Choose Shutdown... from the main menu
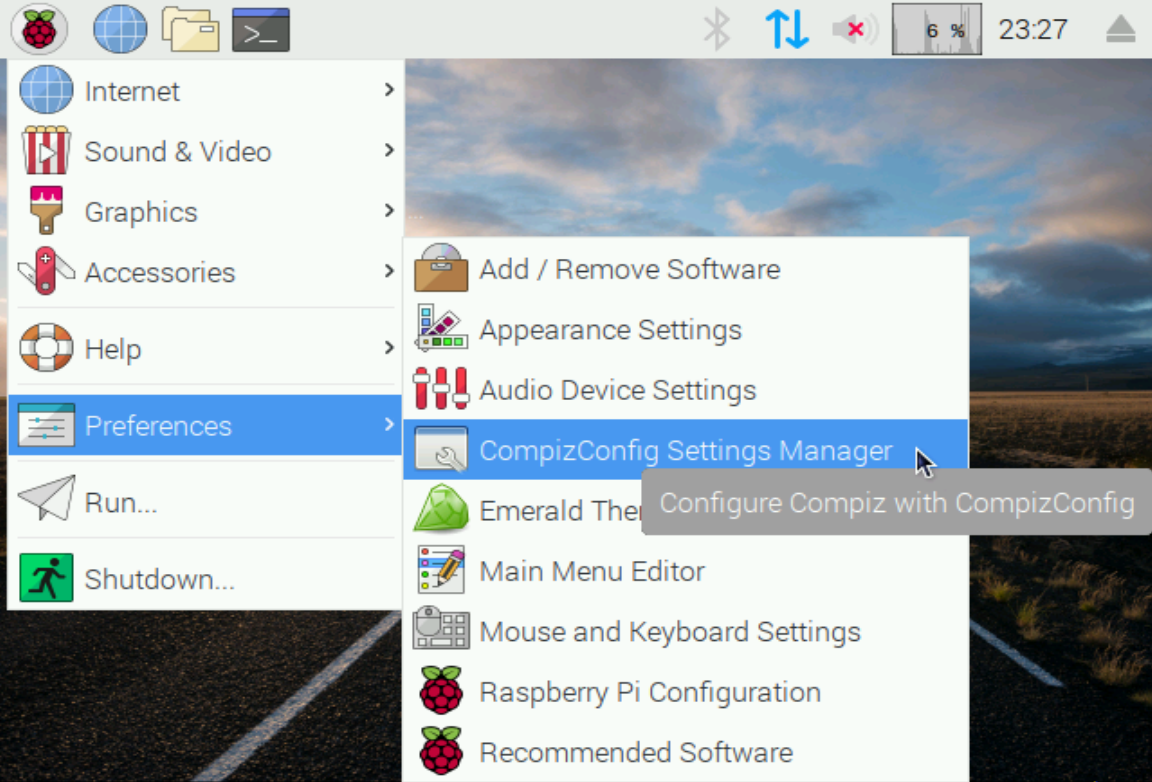This screenshot has width=1152, height=782. [205, 578]
